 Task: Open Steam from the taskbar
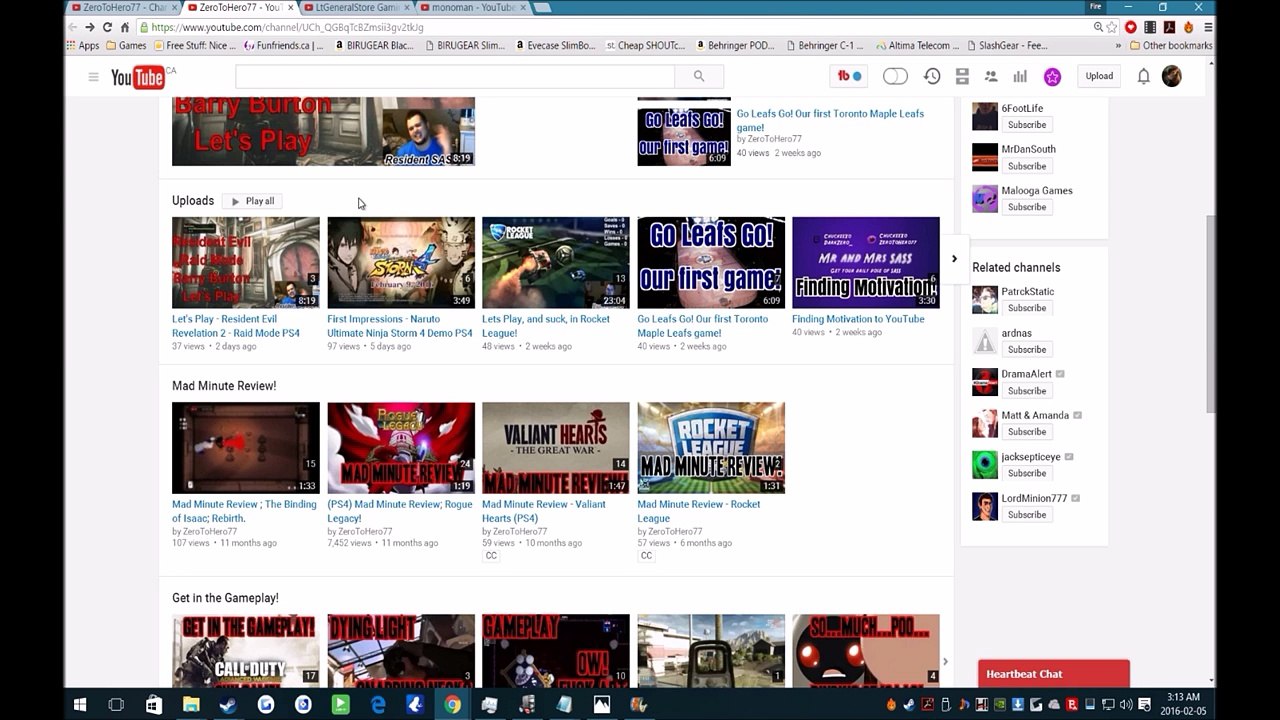point(228,705)
